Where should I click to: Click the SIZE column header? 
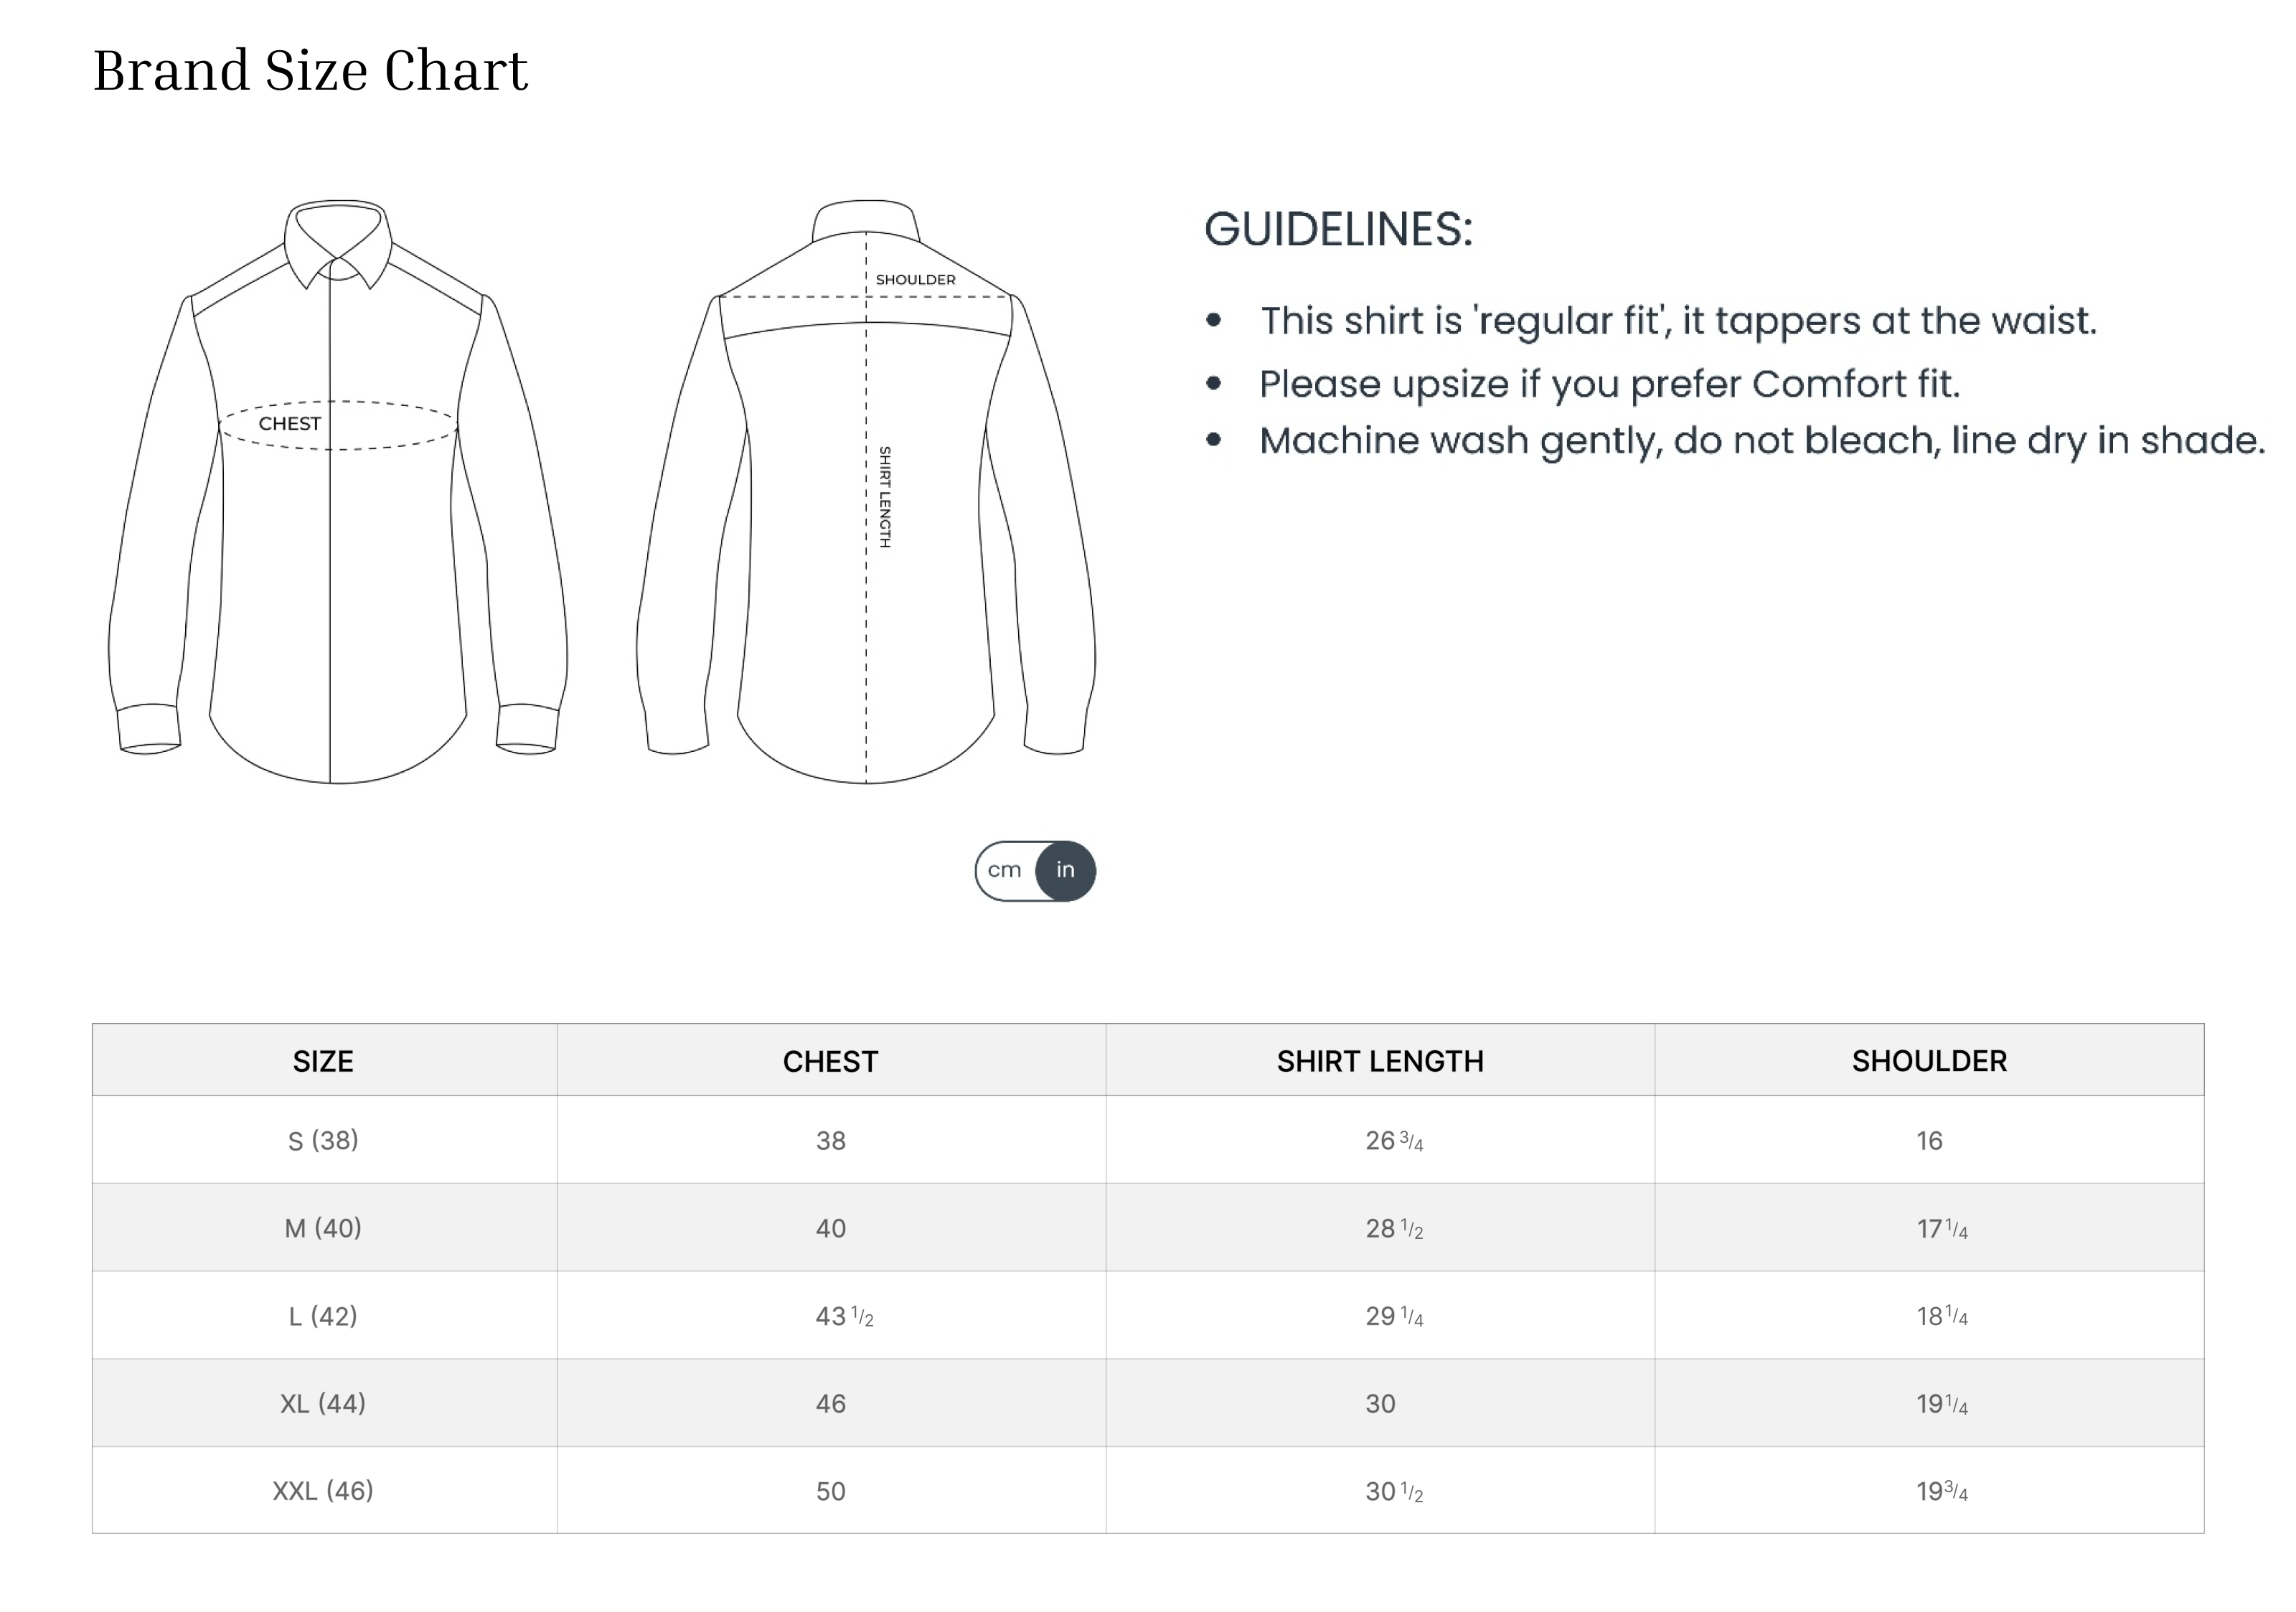(x=323, y=1061)
